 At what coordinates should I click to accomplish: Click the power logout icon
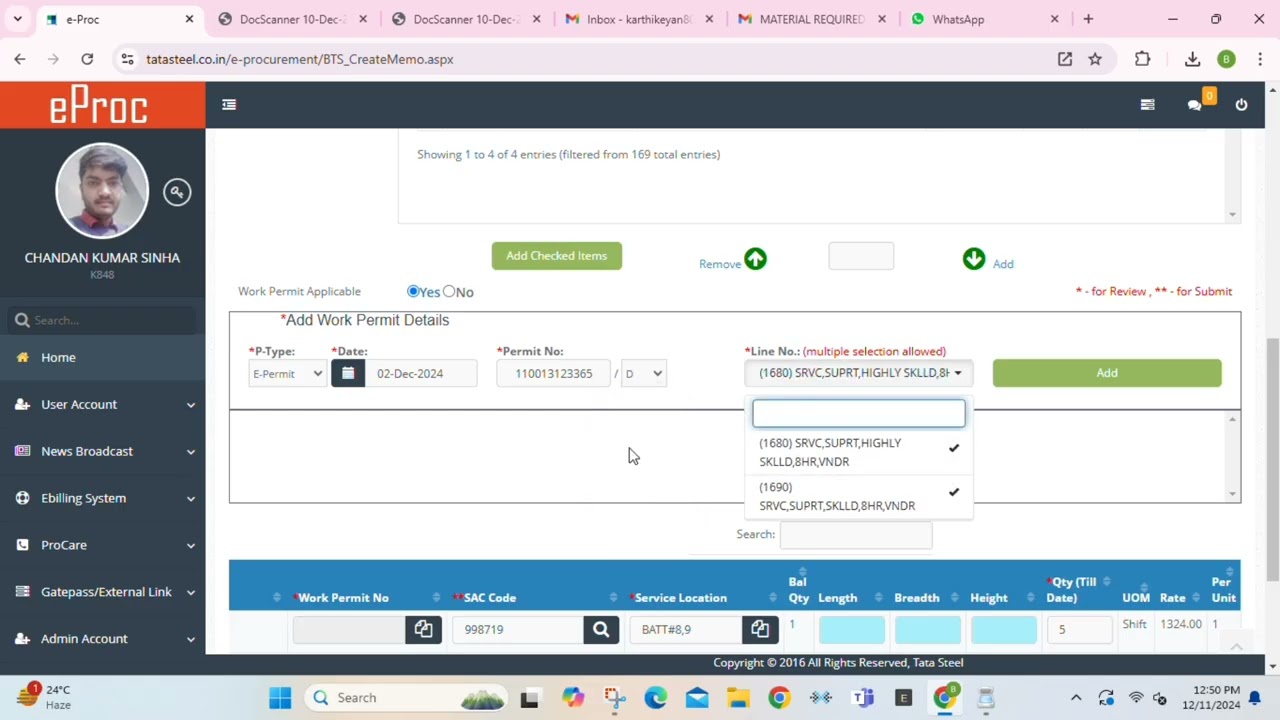(1241, 104)
